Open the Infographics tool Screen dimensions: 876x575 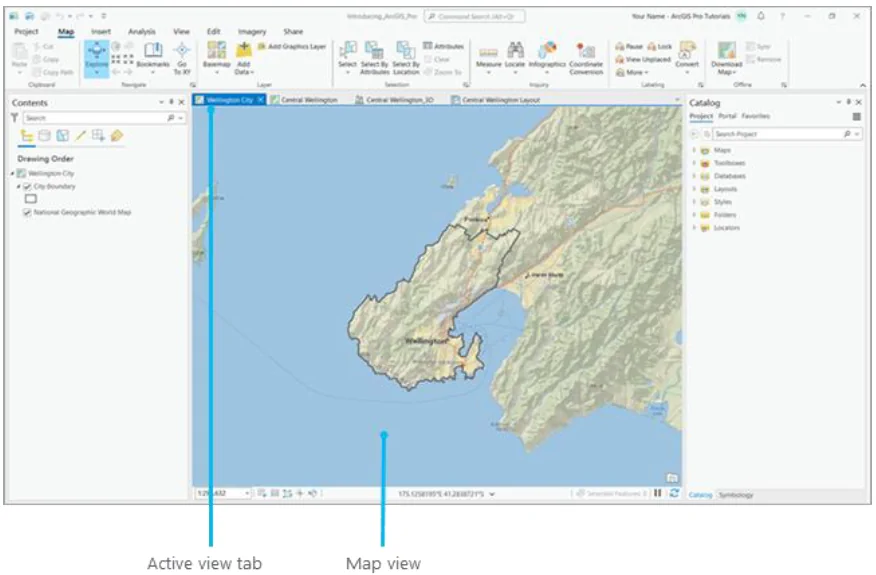[x=547, y=56]
